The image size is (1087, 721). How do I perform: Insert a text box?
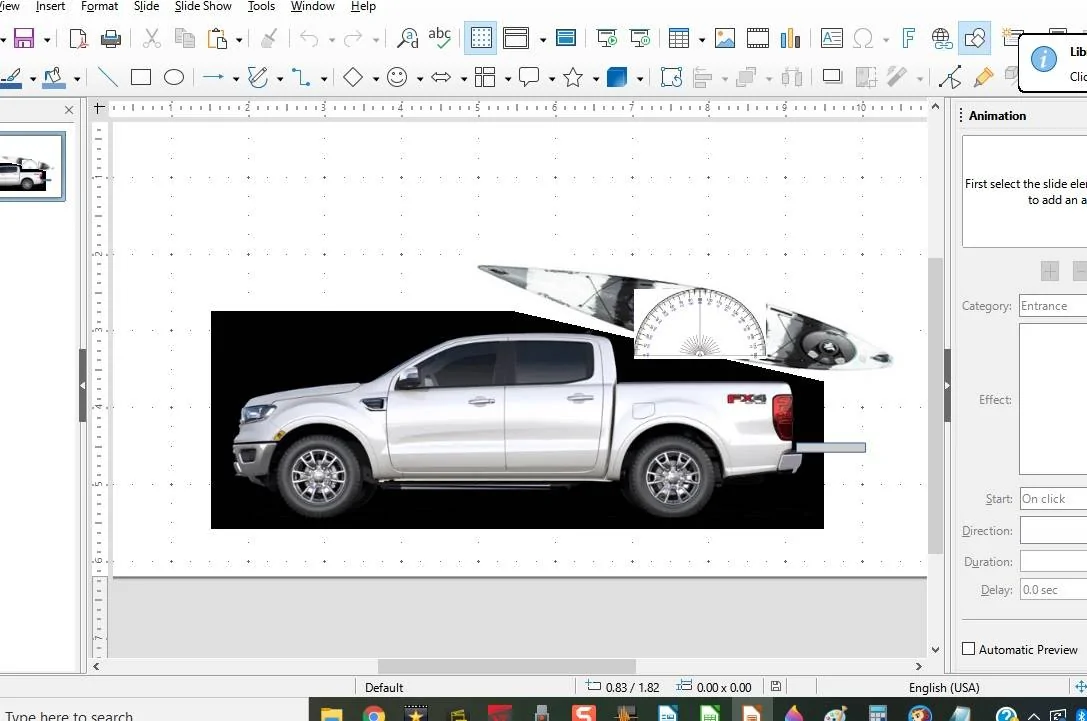(831, 38)
